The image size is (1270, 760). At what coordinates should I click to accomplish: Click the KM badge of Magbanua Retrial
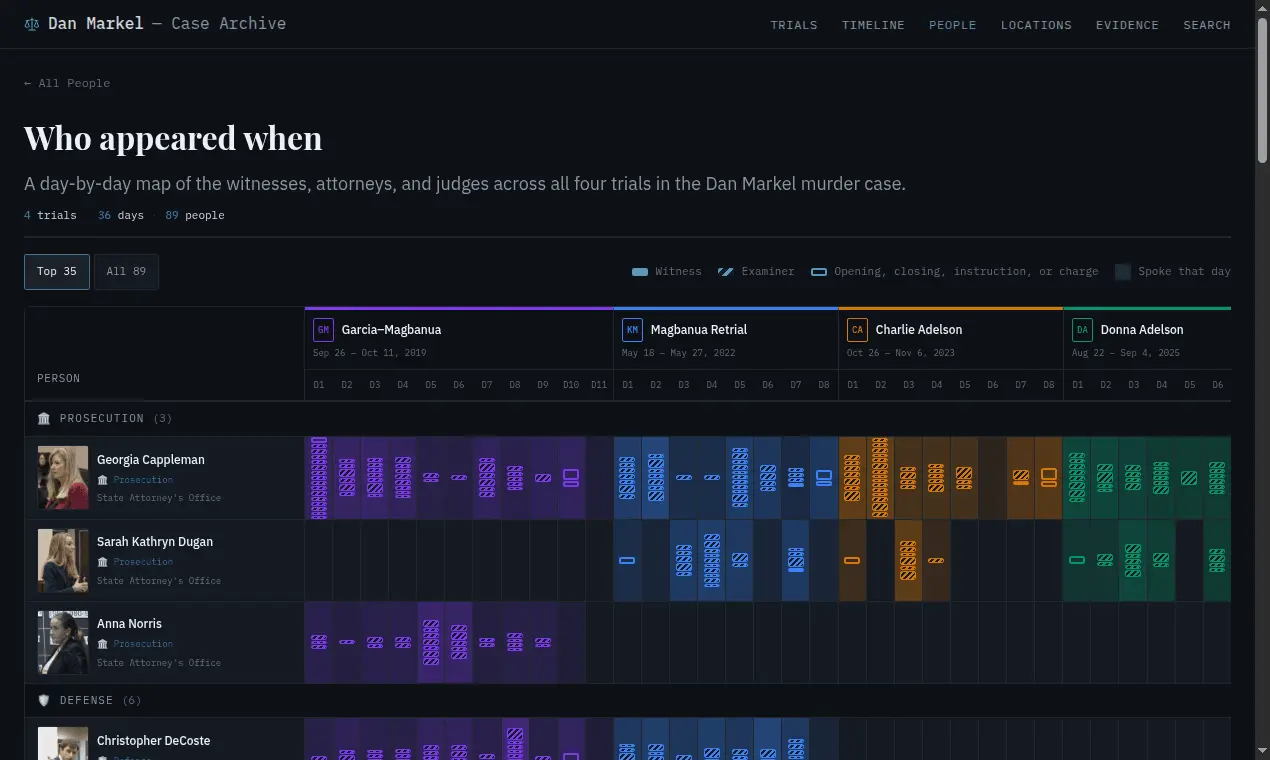click(632, 330)
